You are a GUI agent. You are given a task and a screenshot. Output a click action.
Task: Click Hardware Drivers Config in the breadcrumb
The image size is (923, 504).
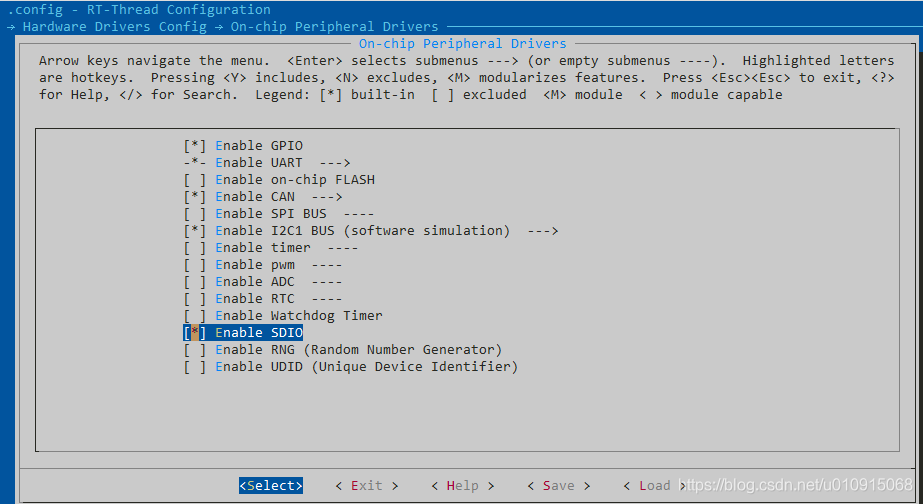(x=115, y=26)
